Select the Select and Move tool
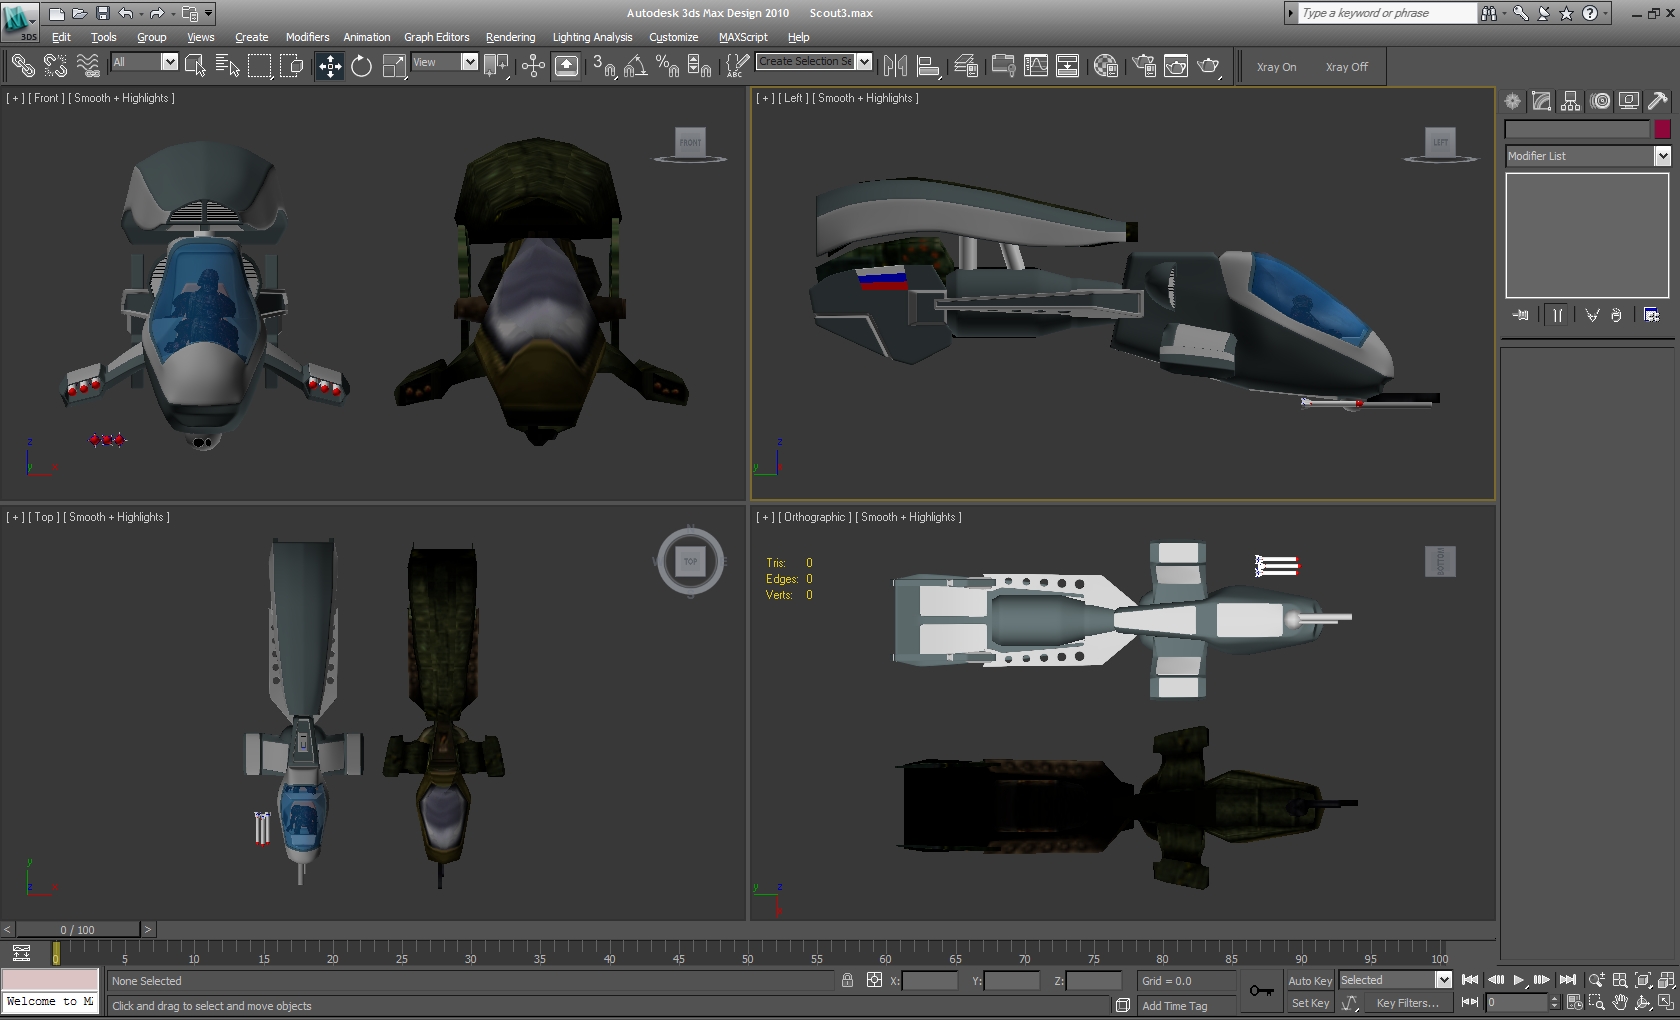Screen dimensions: 1680x1020 coord(329,66)
